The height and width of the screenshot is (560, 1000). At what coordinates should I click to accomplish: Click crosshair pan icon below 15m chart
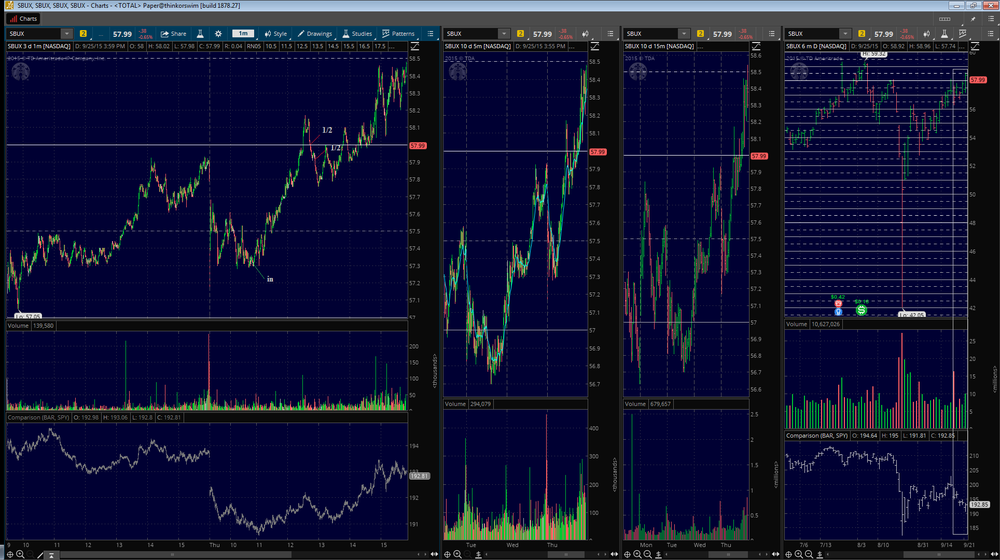pyautogui.click(x=628, y=555)
